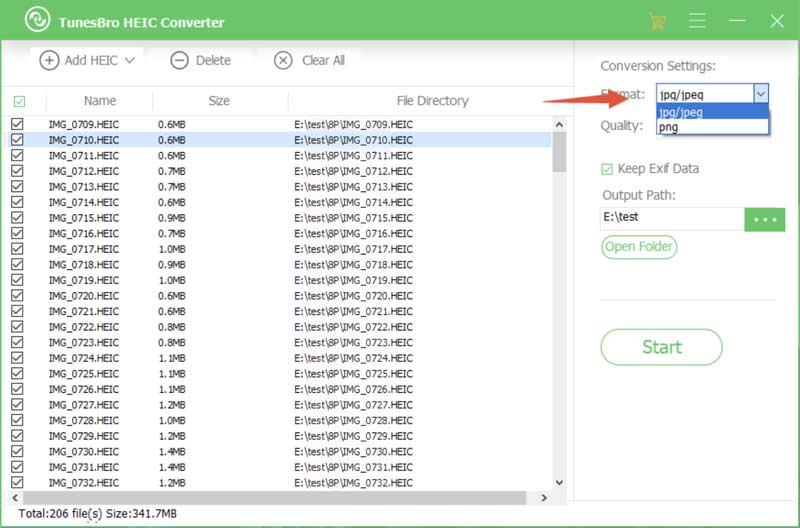800x528 pixels.
Task: Select file name IMG_0730.HEIC
Action: 84,451
